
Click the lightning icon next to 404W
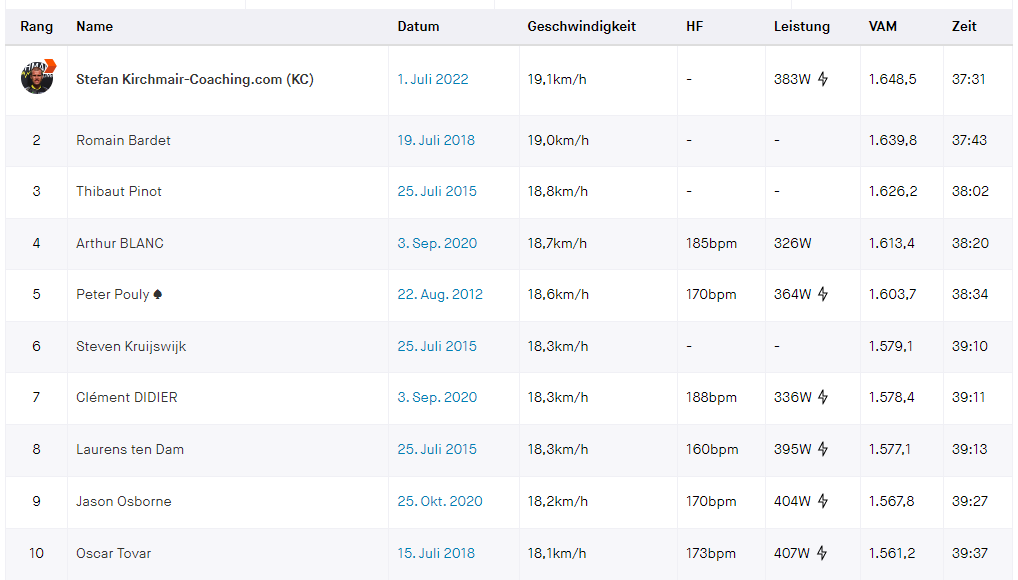pyautogui.click(x=823, y=501)
